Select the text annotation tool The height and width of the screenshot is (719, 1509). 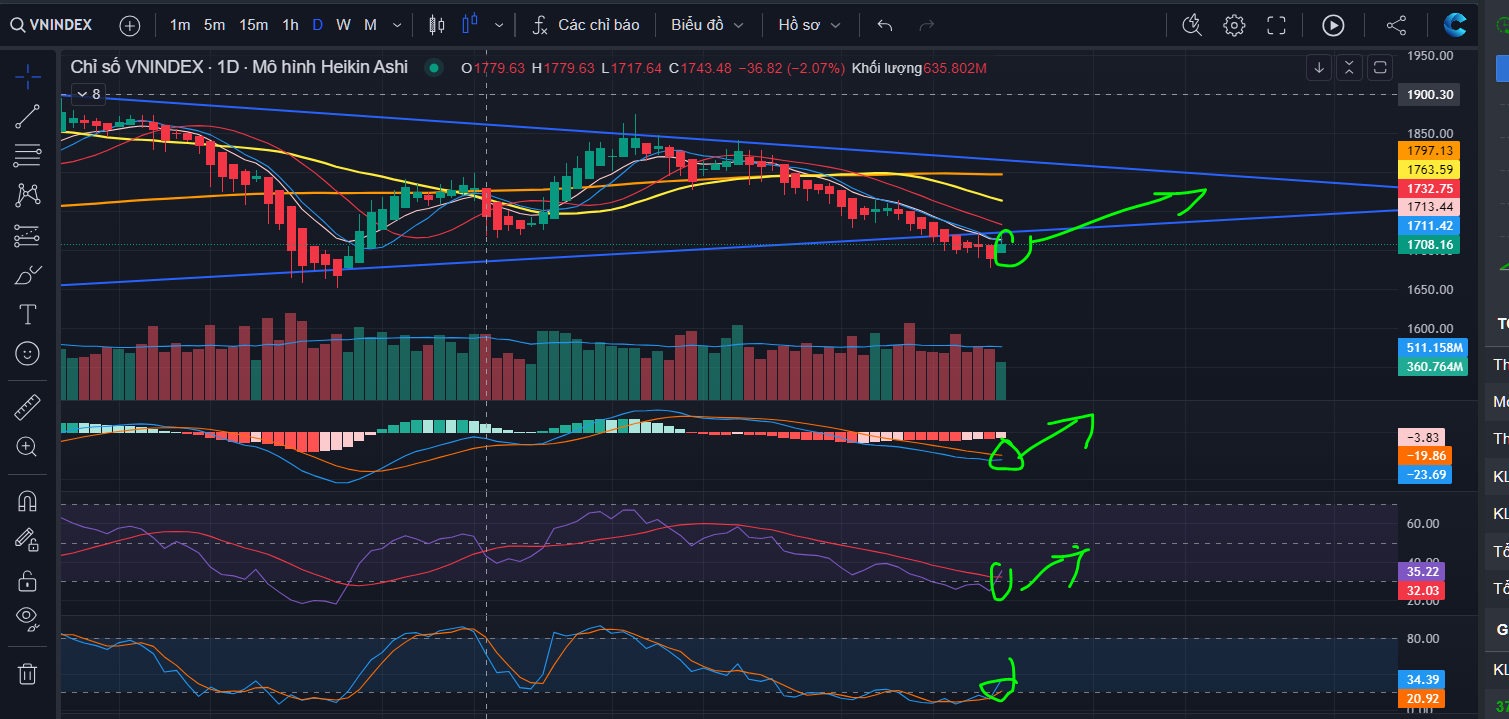[x=28, y=315]
